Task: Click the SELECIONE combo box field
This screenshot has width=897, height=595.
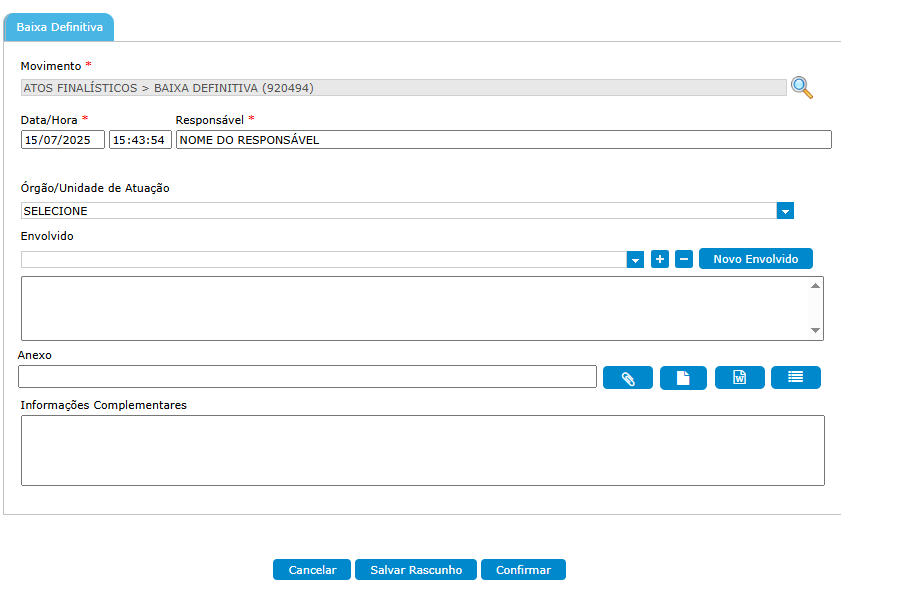Action: 398,211
